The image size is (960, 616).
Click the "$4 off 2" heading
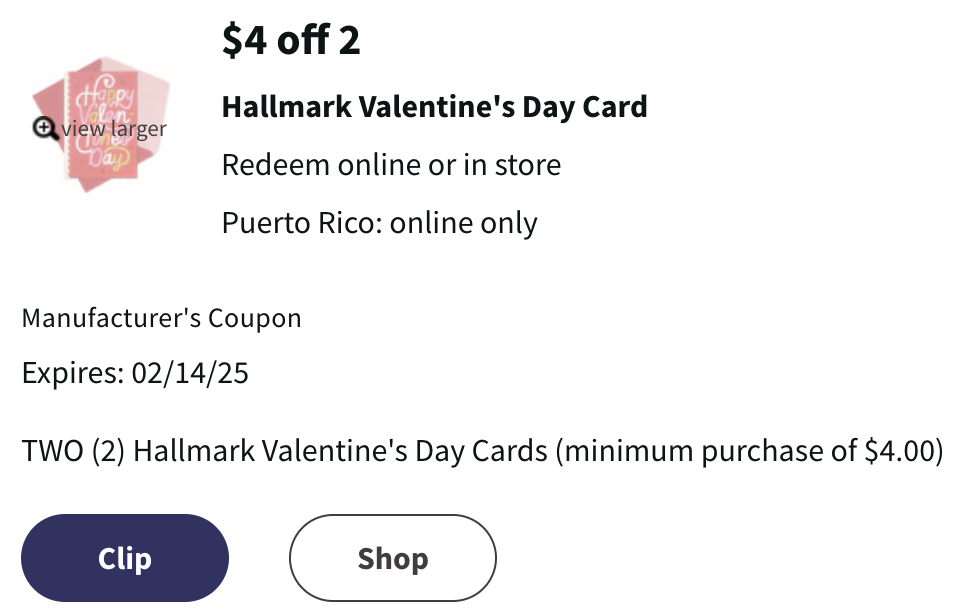tap(291, 41)
